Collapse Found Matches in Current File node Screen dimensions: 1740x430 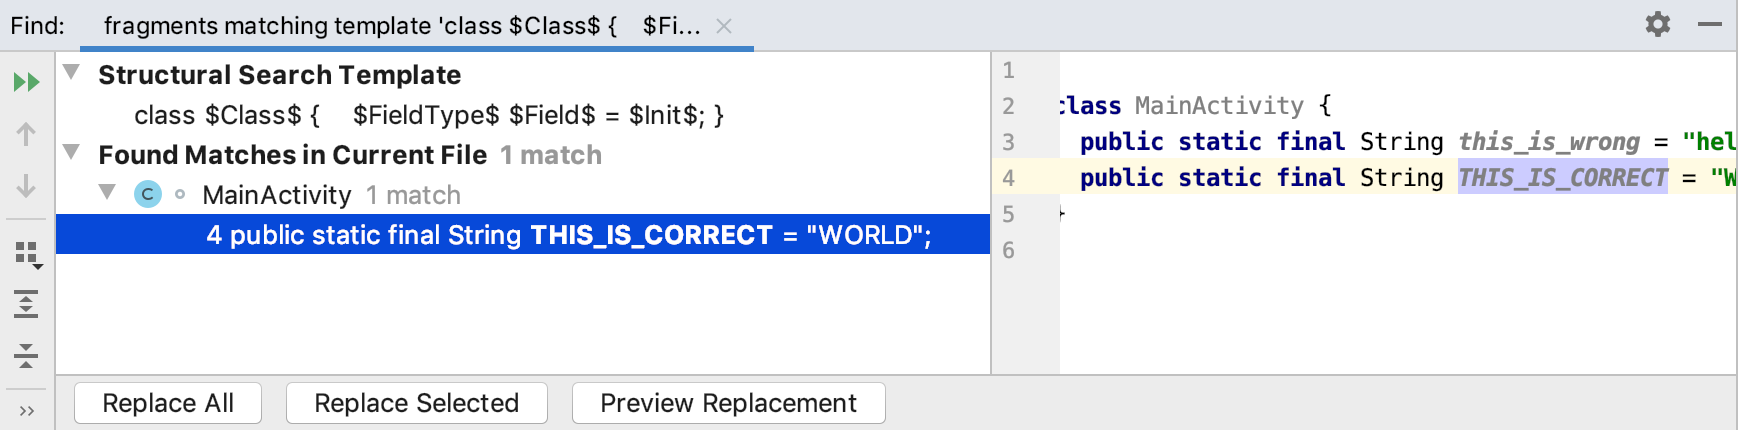[72, 152]
